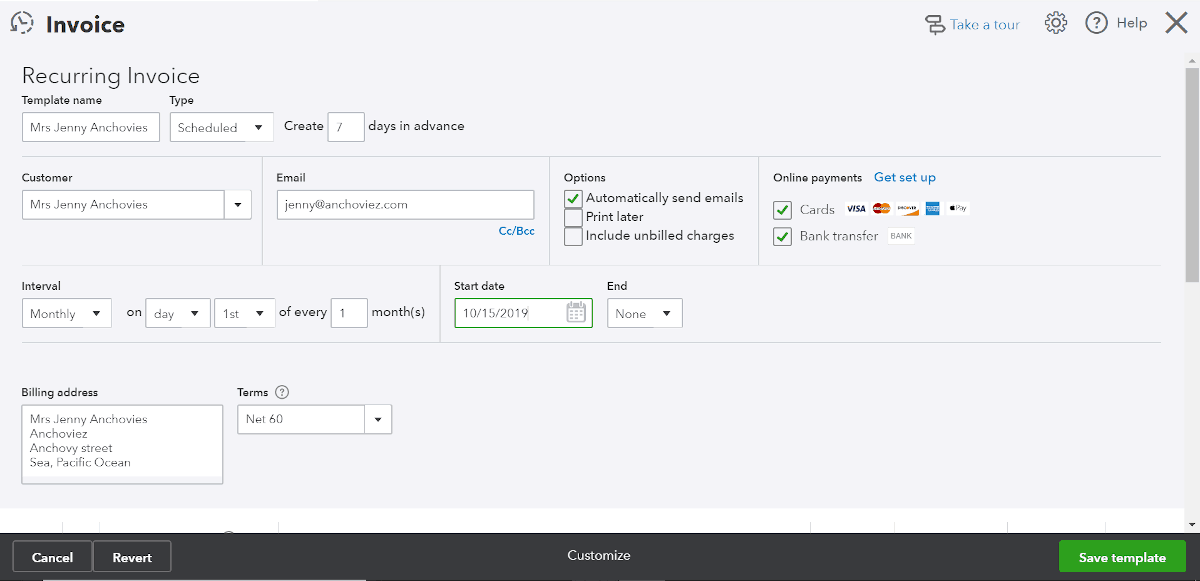The height and width of the screenshot is (581, 1200).
Task: Open the Customer dropdown arrow
Action: (x=238, y=205)
